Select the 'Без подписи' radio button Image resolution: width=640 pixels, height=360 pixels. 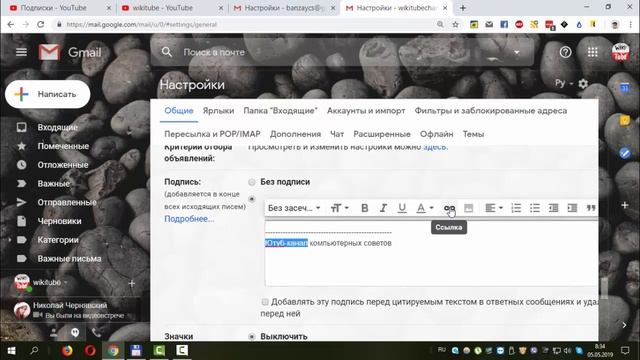click(252, 182)
